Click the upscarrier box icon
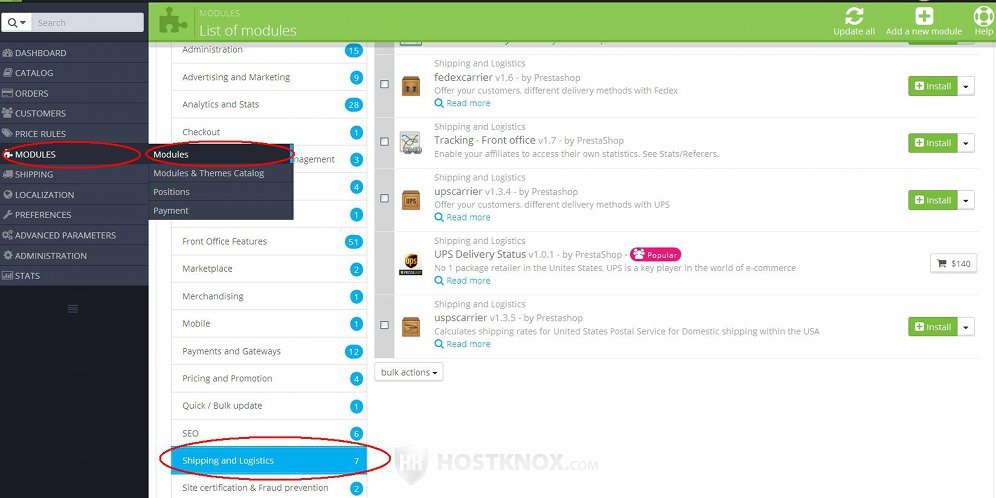Viewport: 996px width, 498px height. coord(411,200)
